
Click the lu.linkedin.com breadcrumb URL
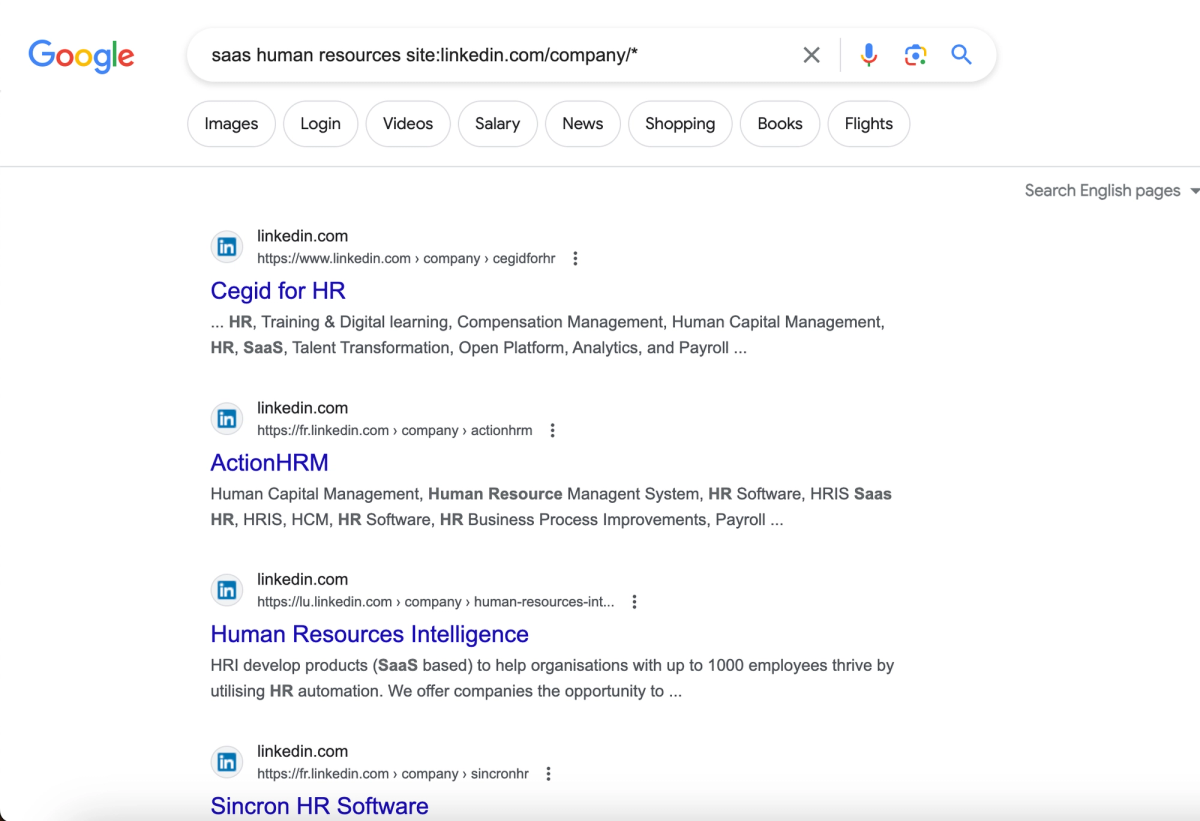click(x=436, y=602)
